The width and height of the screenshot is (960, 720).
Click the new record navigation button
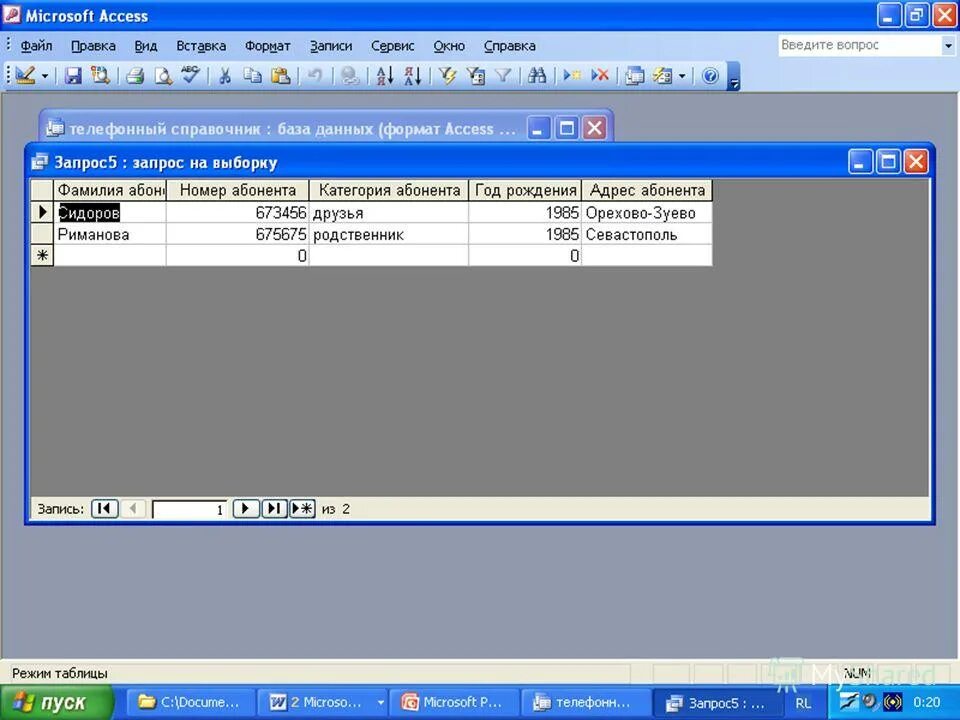coord(302,508)
